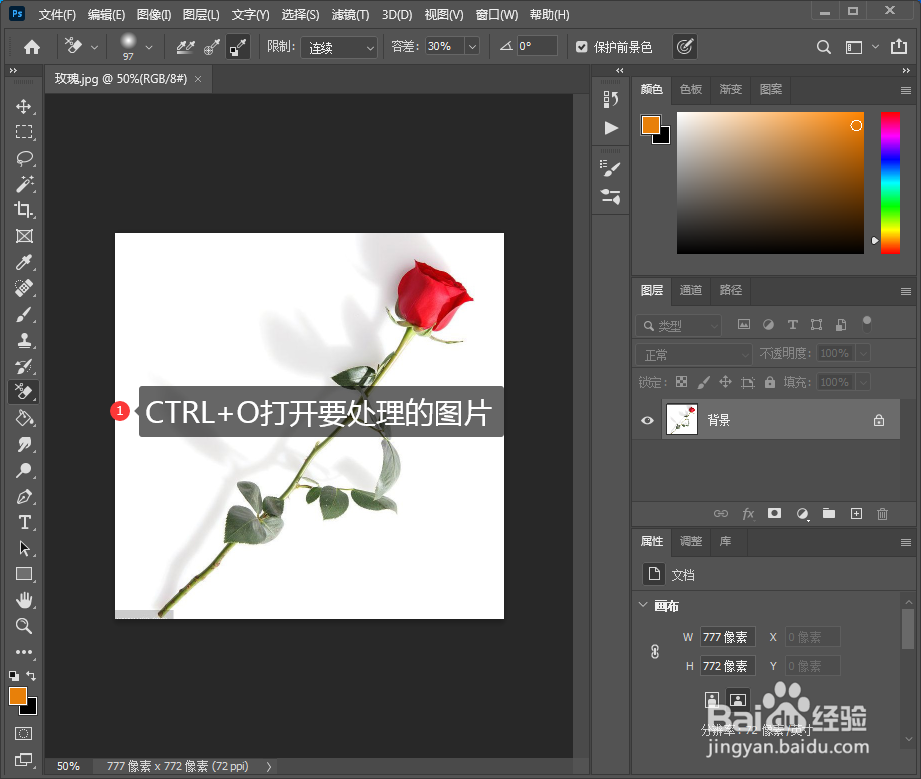
Task: Open the 滤镜(T) menu
Action: point(350,15)
